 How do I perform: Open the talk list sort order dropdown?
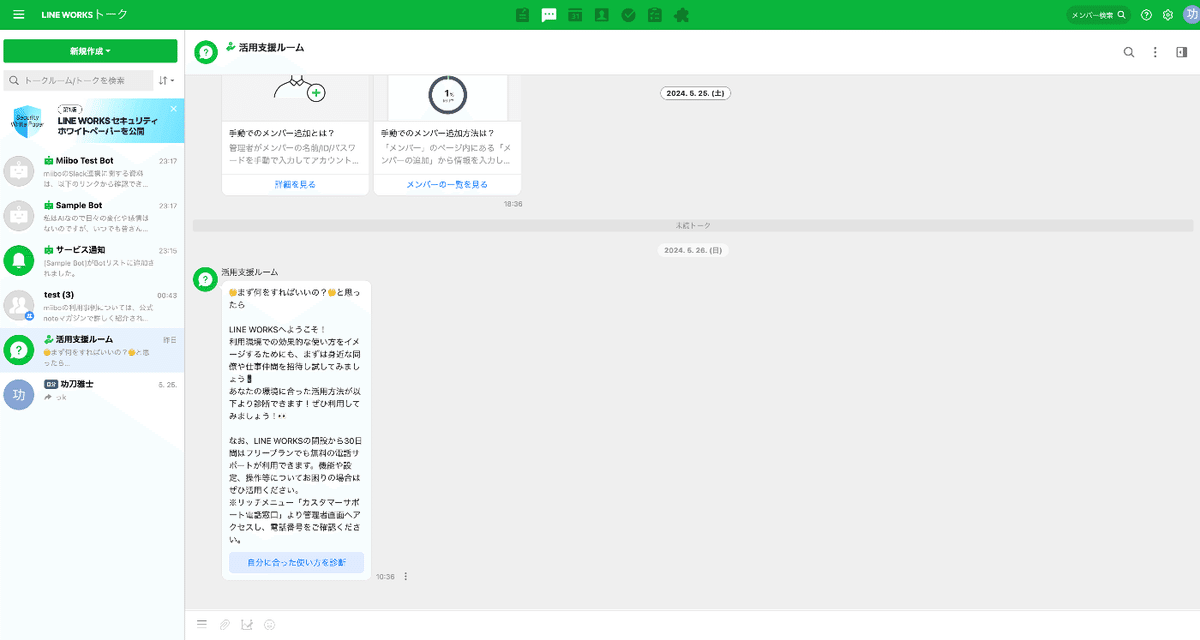pyautogui.click(x=166, y=80)
